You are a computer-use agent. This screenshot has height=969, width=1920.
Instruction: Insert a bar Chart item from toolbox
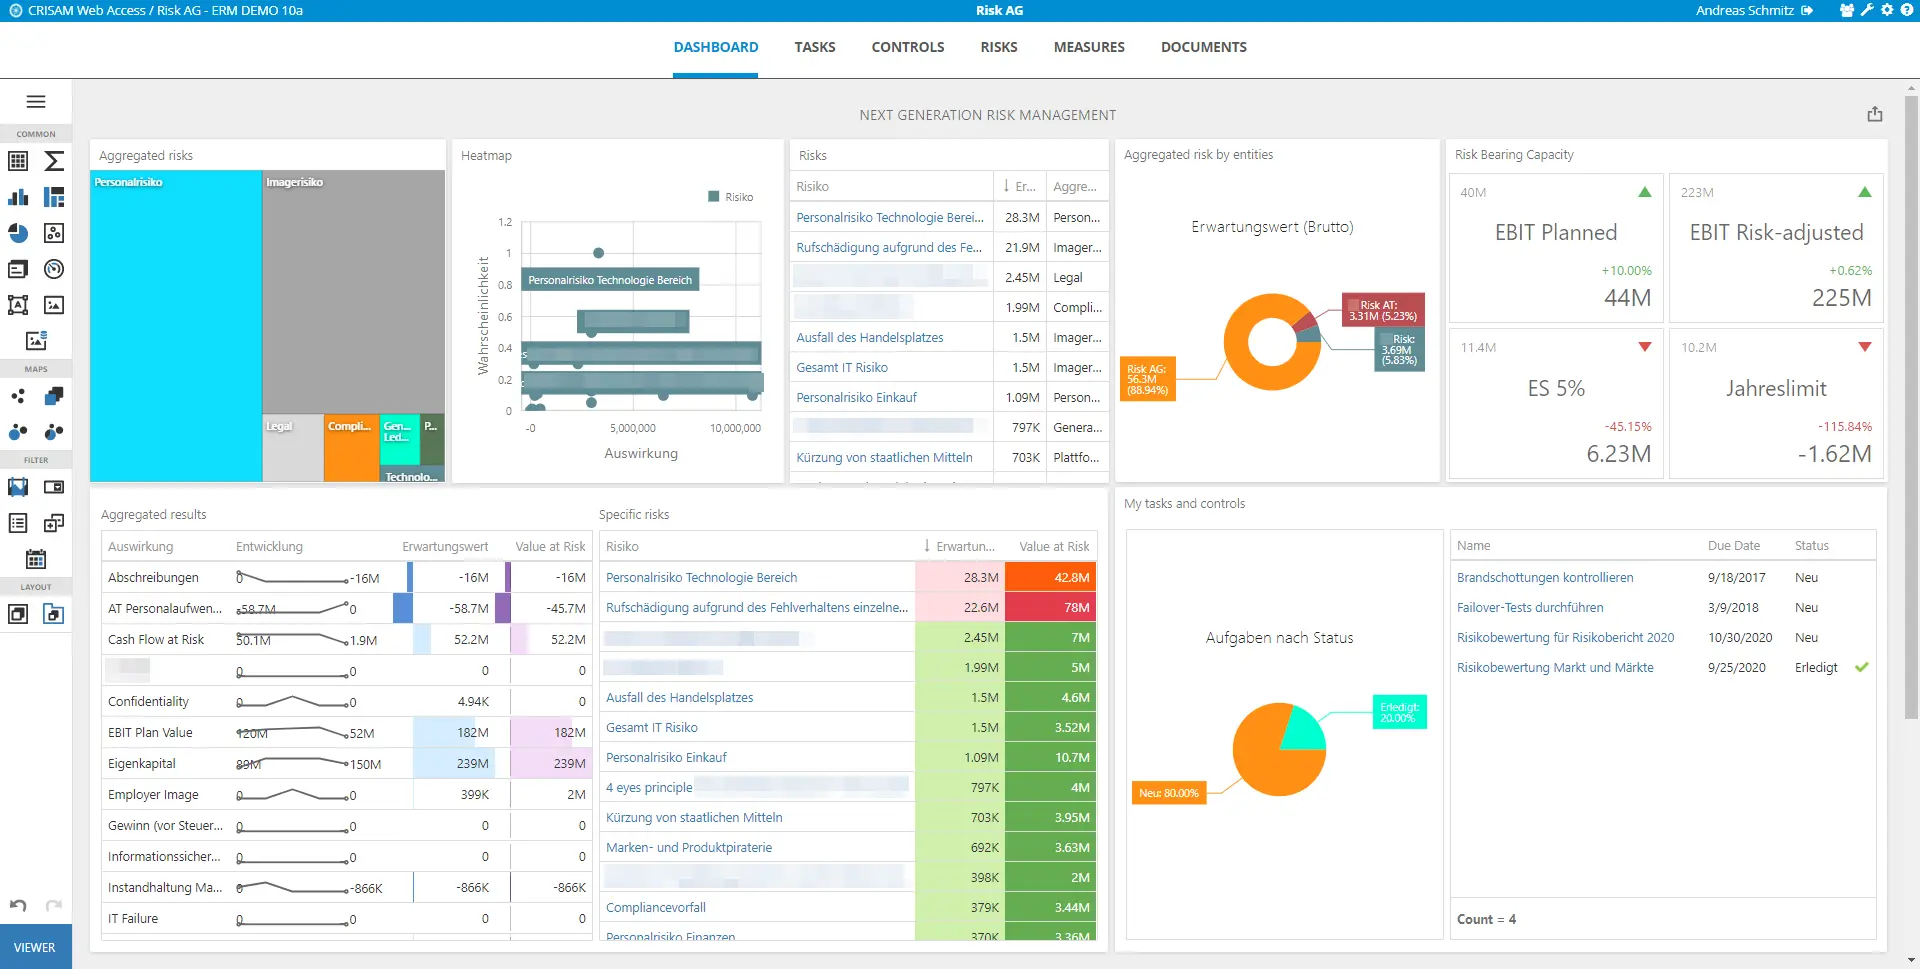(x=18, y=197)
